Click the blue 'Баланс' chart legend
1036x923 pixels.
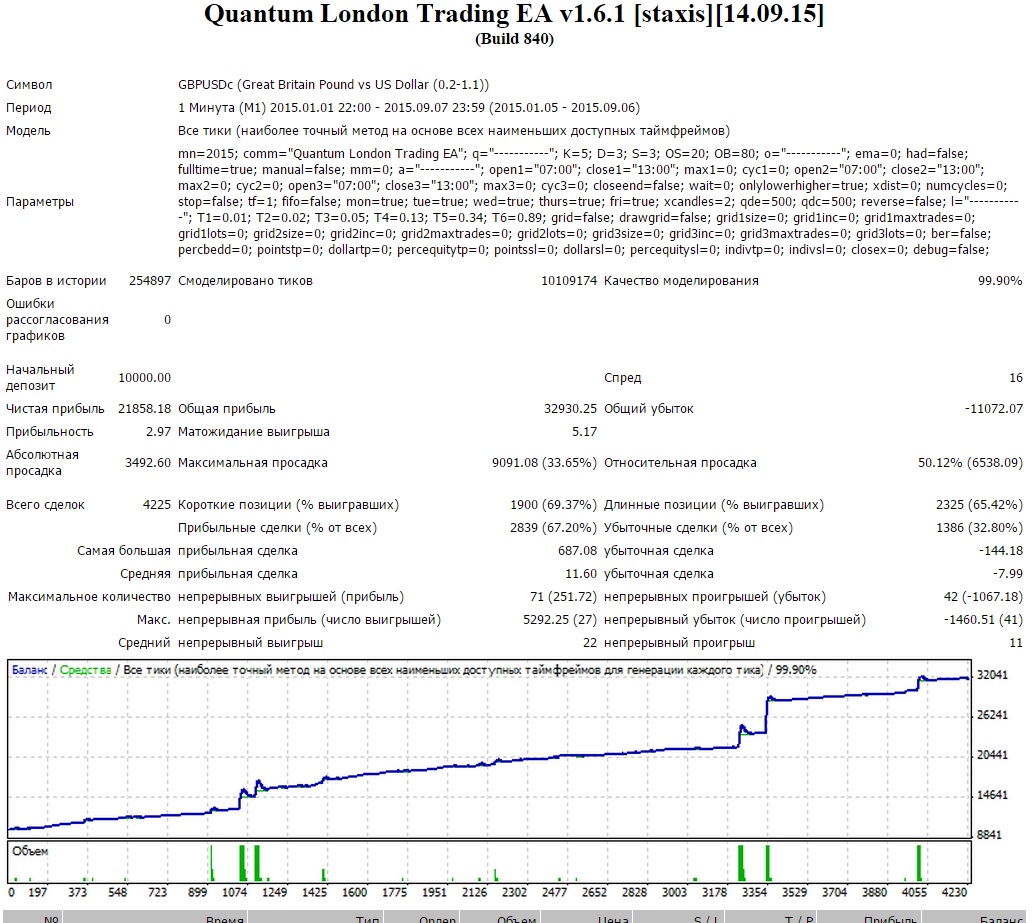tap(30, 670)
